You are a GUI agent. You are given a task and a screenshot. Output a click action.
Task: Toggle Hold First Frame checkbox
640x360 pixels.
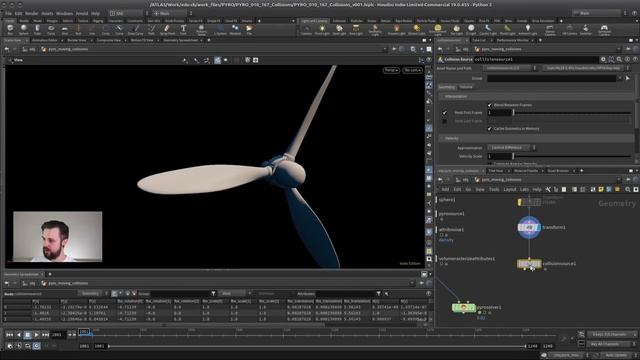(444, 113)
